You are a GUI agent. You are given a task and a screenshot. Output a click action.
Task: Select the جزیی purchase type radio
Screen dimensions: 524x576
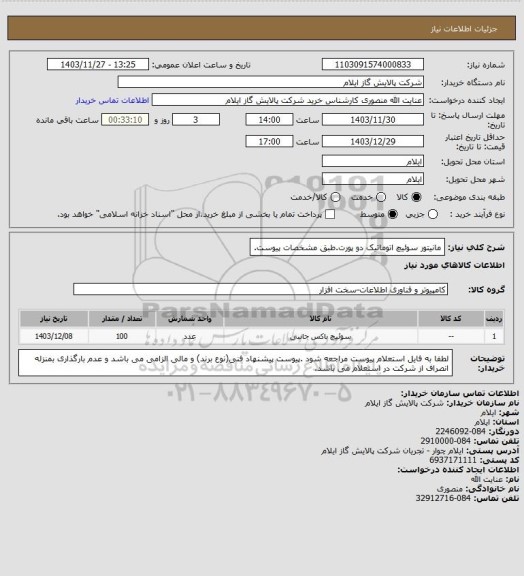click(433, 214)
